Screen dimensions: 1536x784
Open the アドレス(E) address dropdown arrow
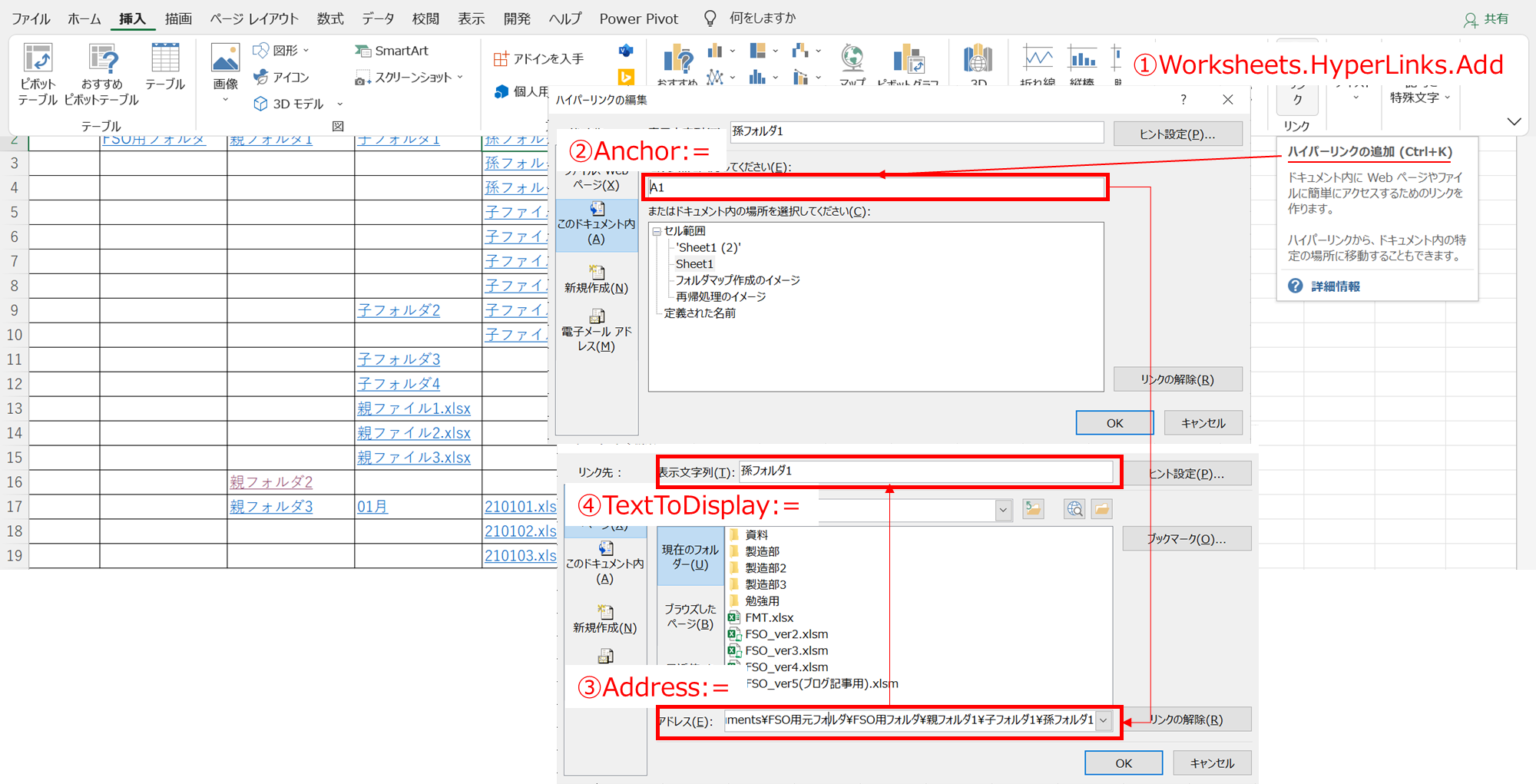[x=1104, y=720]
